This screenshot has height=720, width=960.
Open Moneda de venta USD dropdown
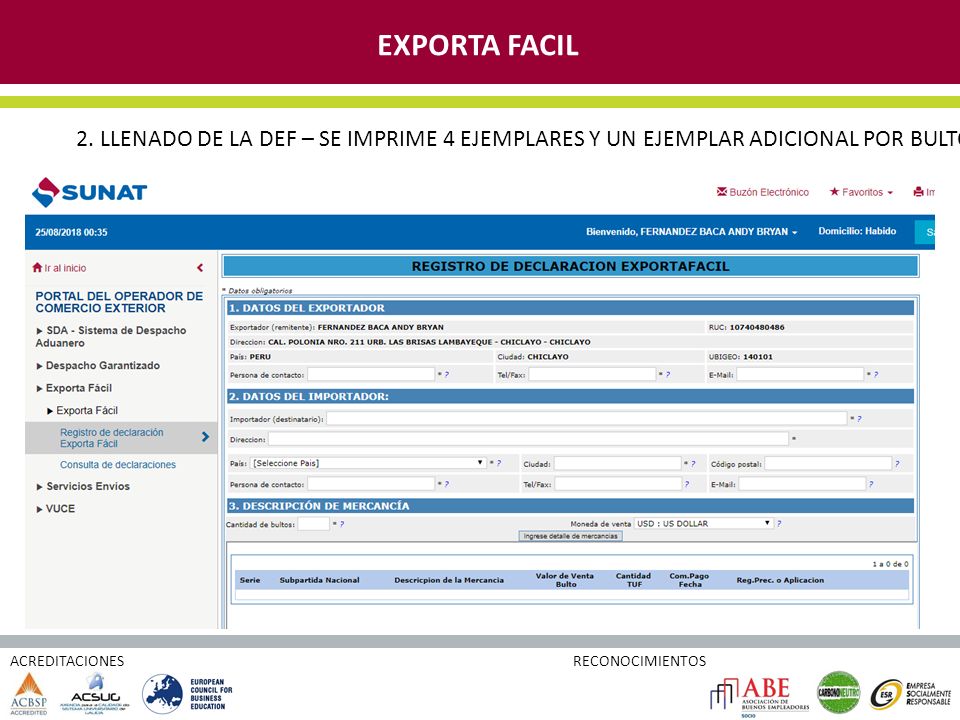pyautogui.click(x=703, y=523)
